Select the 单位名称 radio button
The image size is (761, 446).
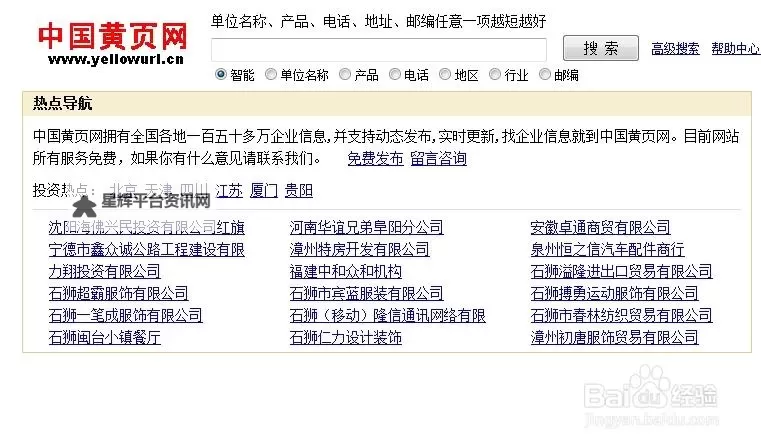pos(271,74)
